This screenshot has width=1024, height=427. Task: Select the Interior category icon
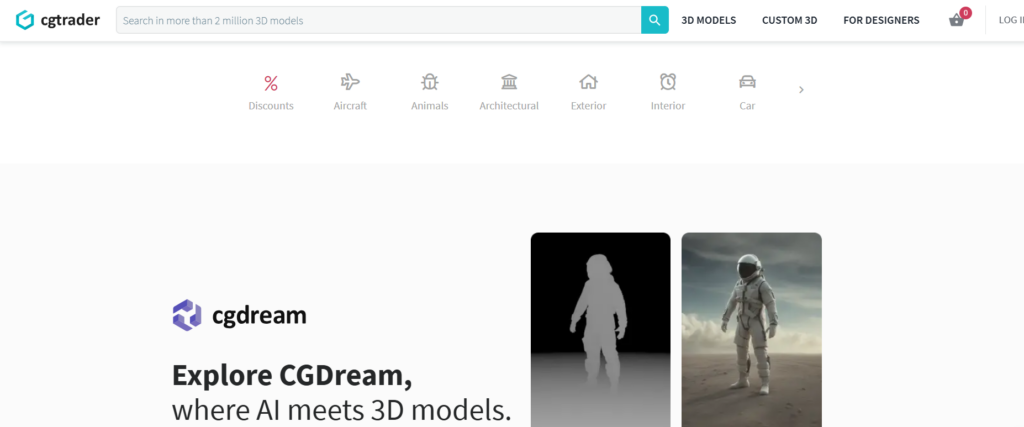point(668,82)
